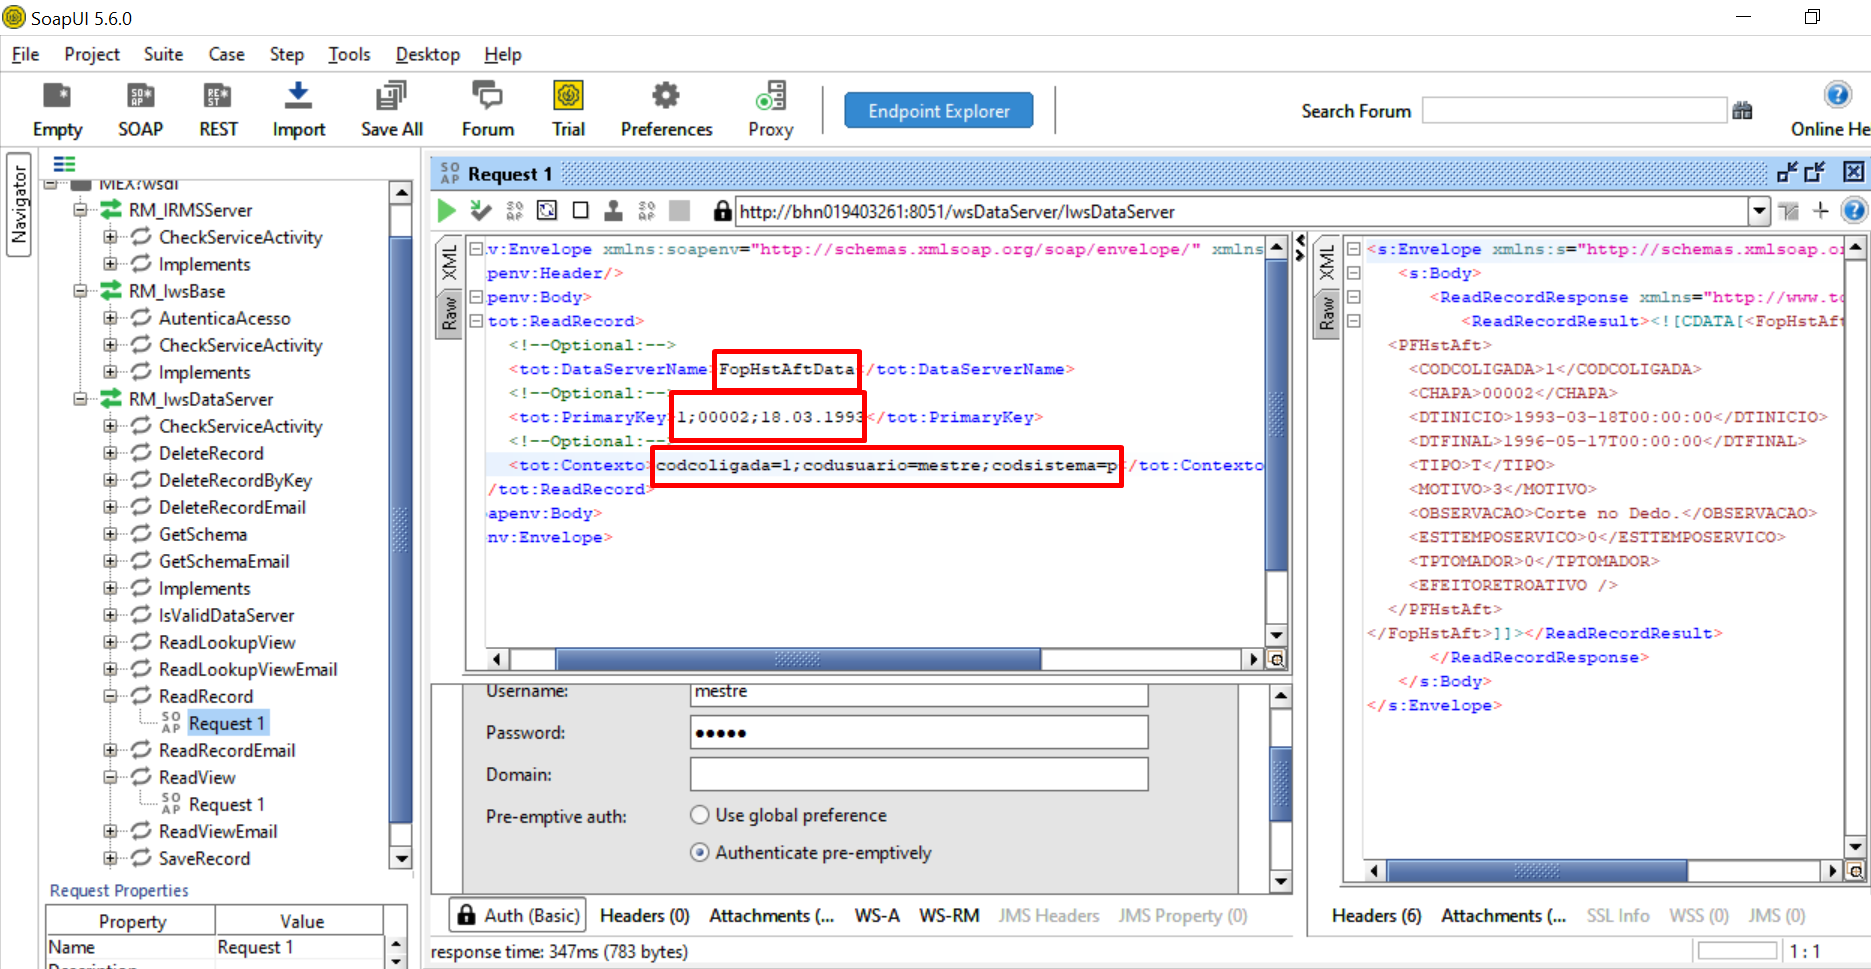Screen dimensions: 1871x969
Task: Click the empty Domain input field
Action: pyautogui.click(x=919, y=774)
